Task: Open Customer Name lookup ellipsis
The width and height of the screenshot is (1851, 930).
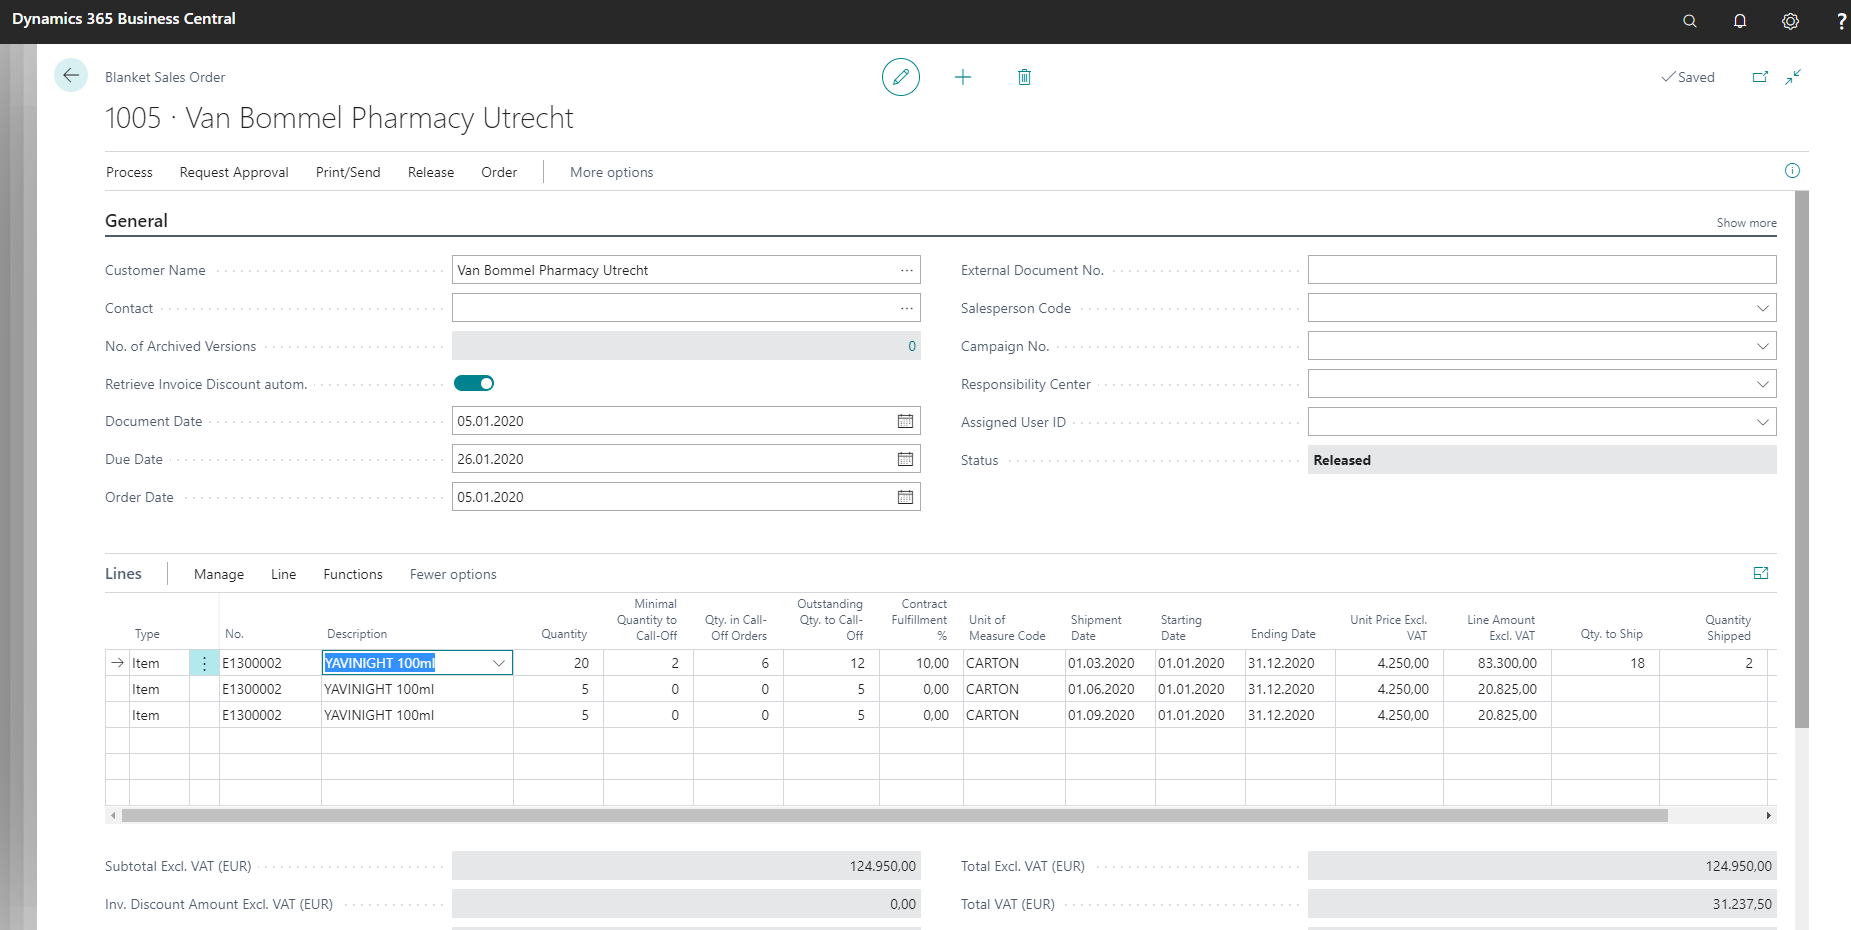Action: tap(906, 270)
